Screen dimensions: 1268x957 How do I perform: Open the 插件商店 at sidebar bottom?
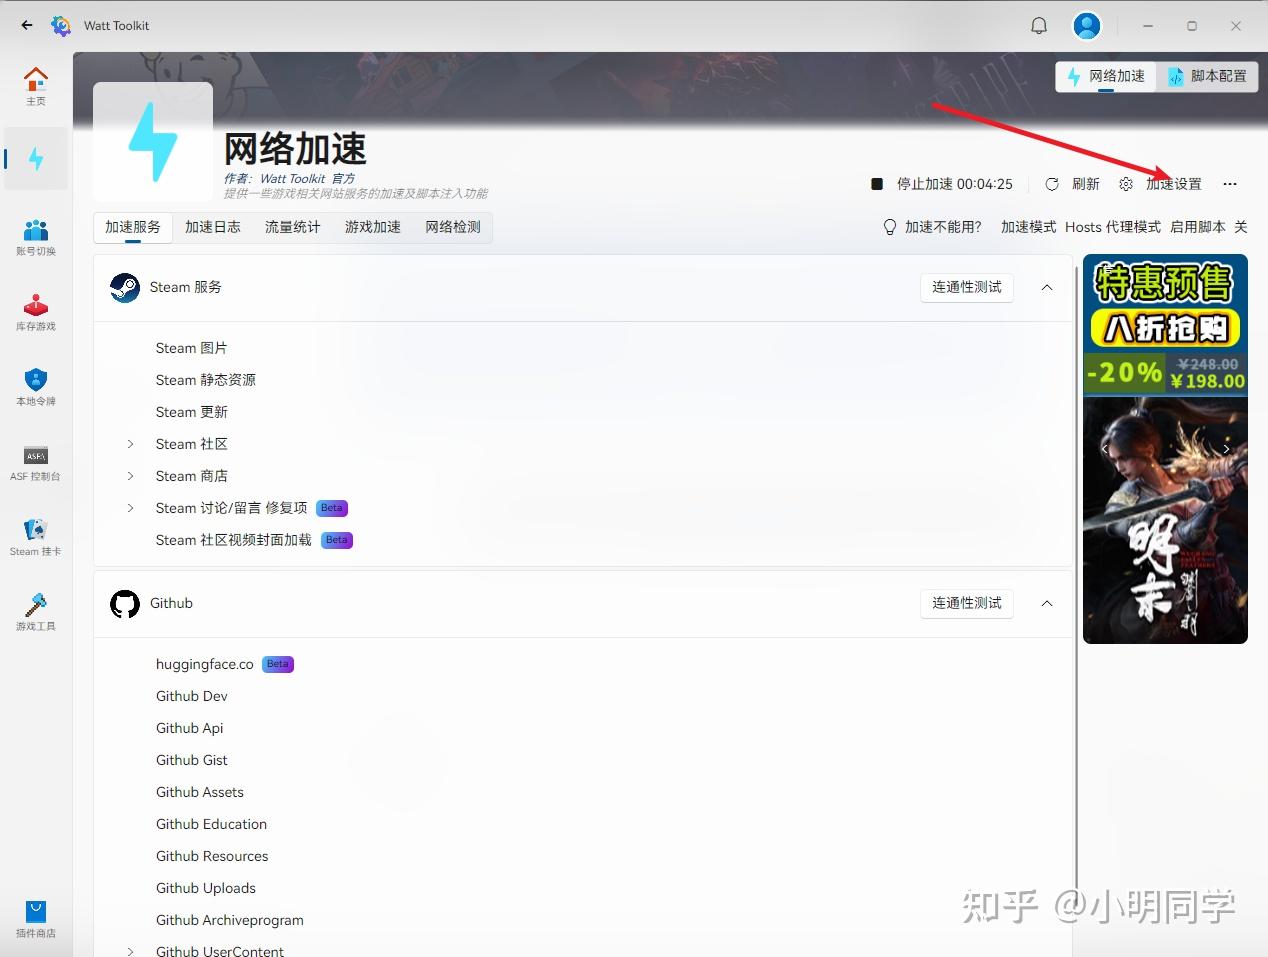pos(36,915)
